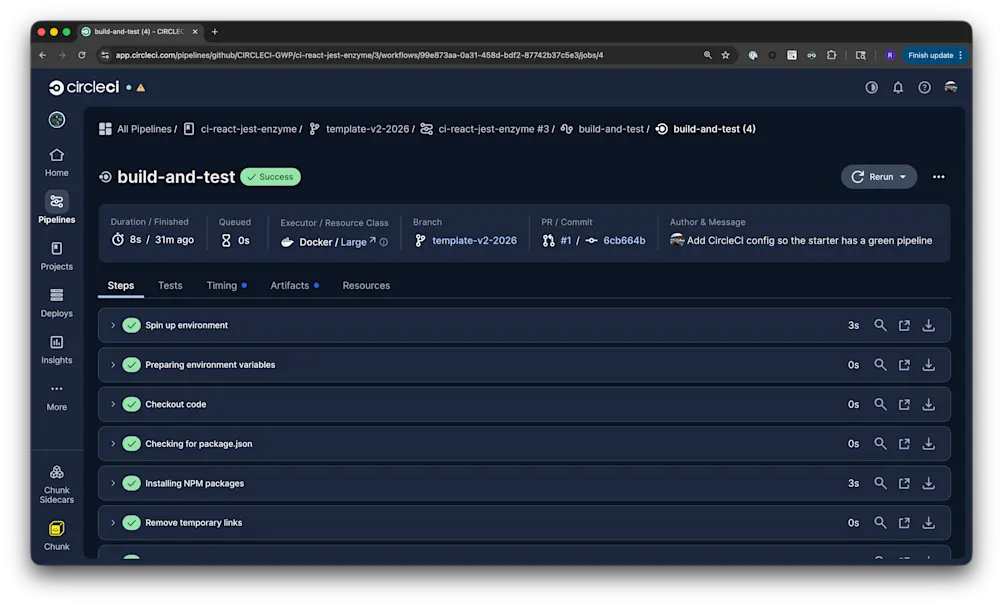Show resource class info tooltip icon
The width and height of the screenshot is (1003, 606).
[383, 242]
